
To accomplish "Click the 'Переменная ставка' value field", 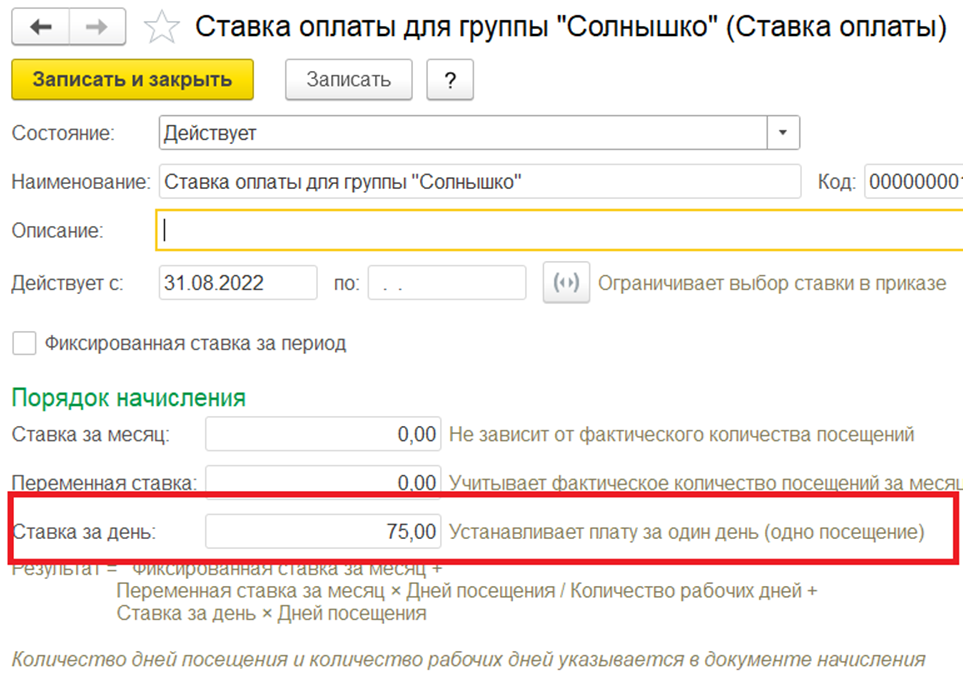I will pyautogui.click(x=323, y=481).
